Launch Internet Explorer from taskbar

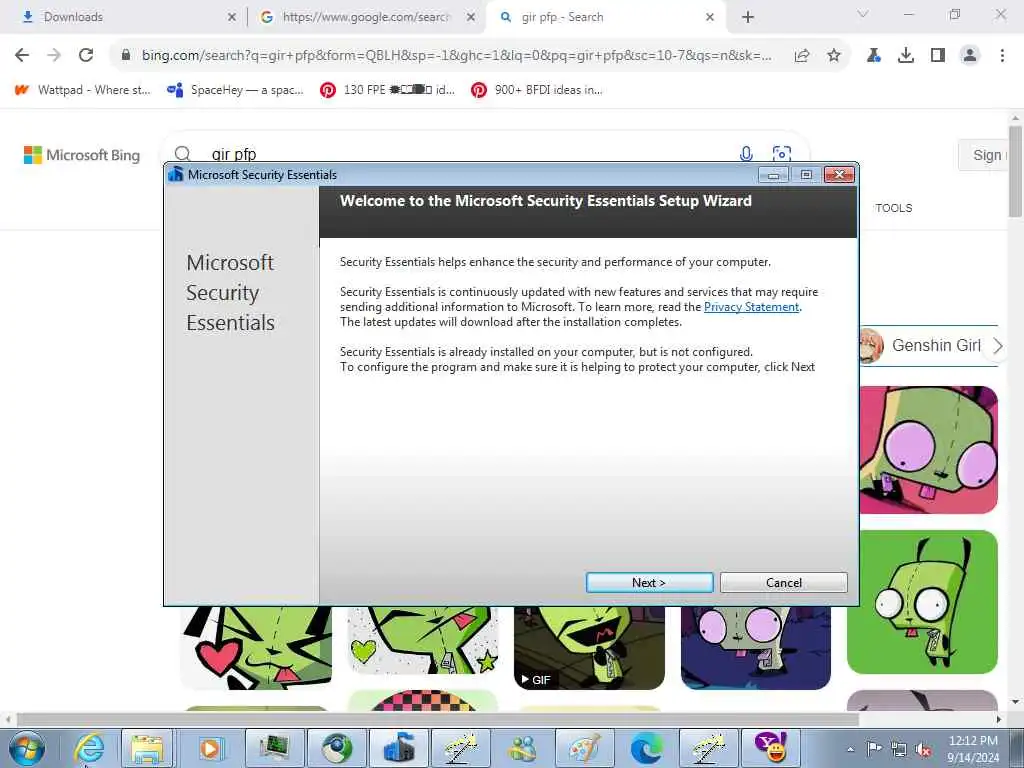pos(89,748)
